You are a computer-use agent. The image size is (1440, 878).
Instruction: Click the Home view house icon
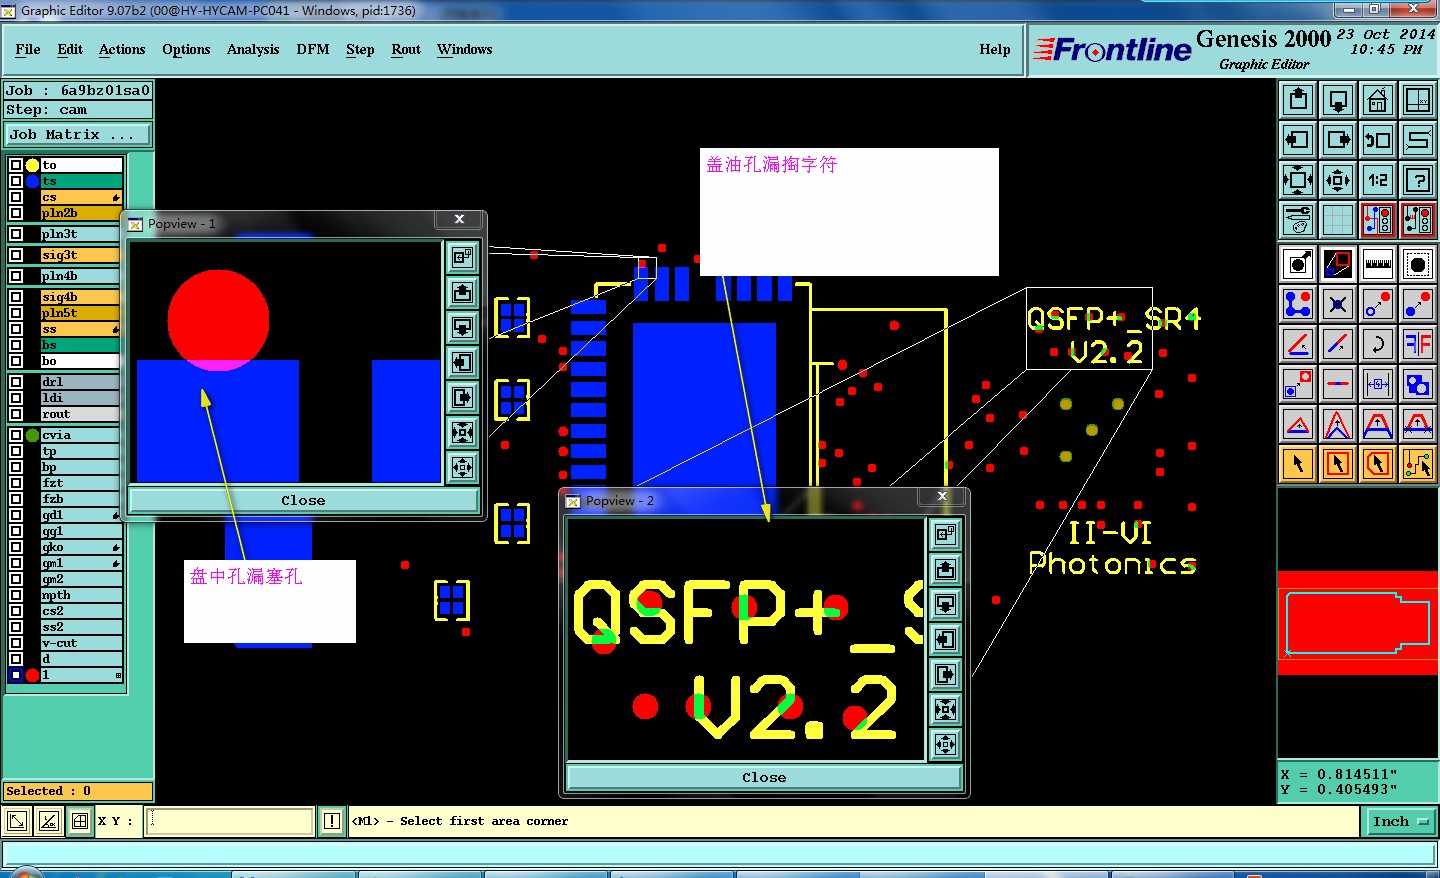(1378, 100)
